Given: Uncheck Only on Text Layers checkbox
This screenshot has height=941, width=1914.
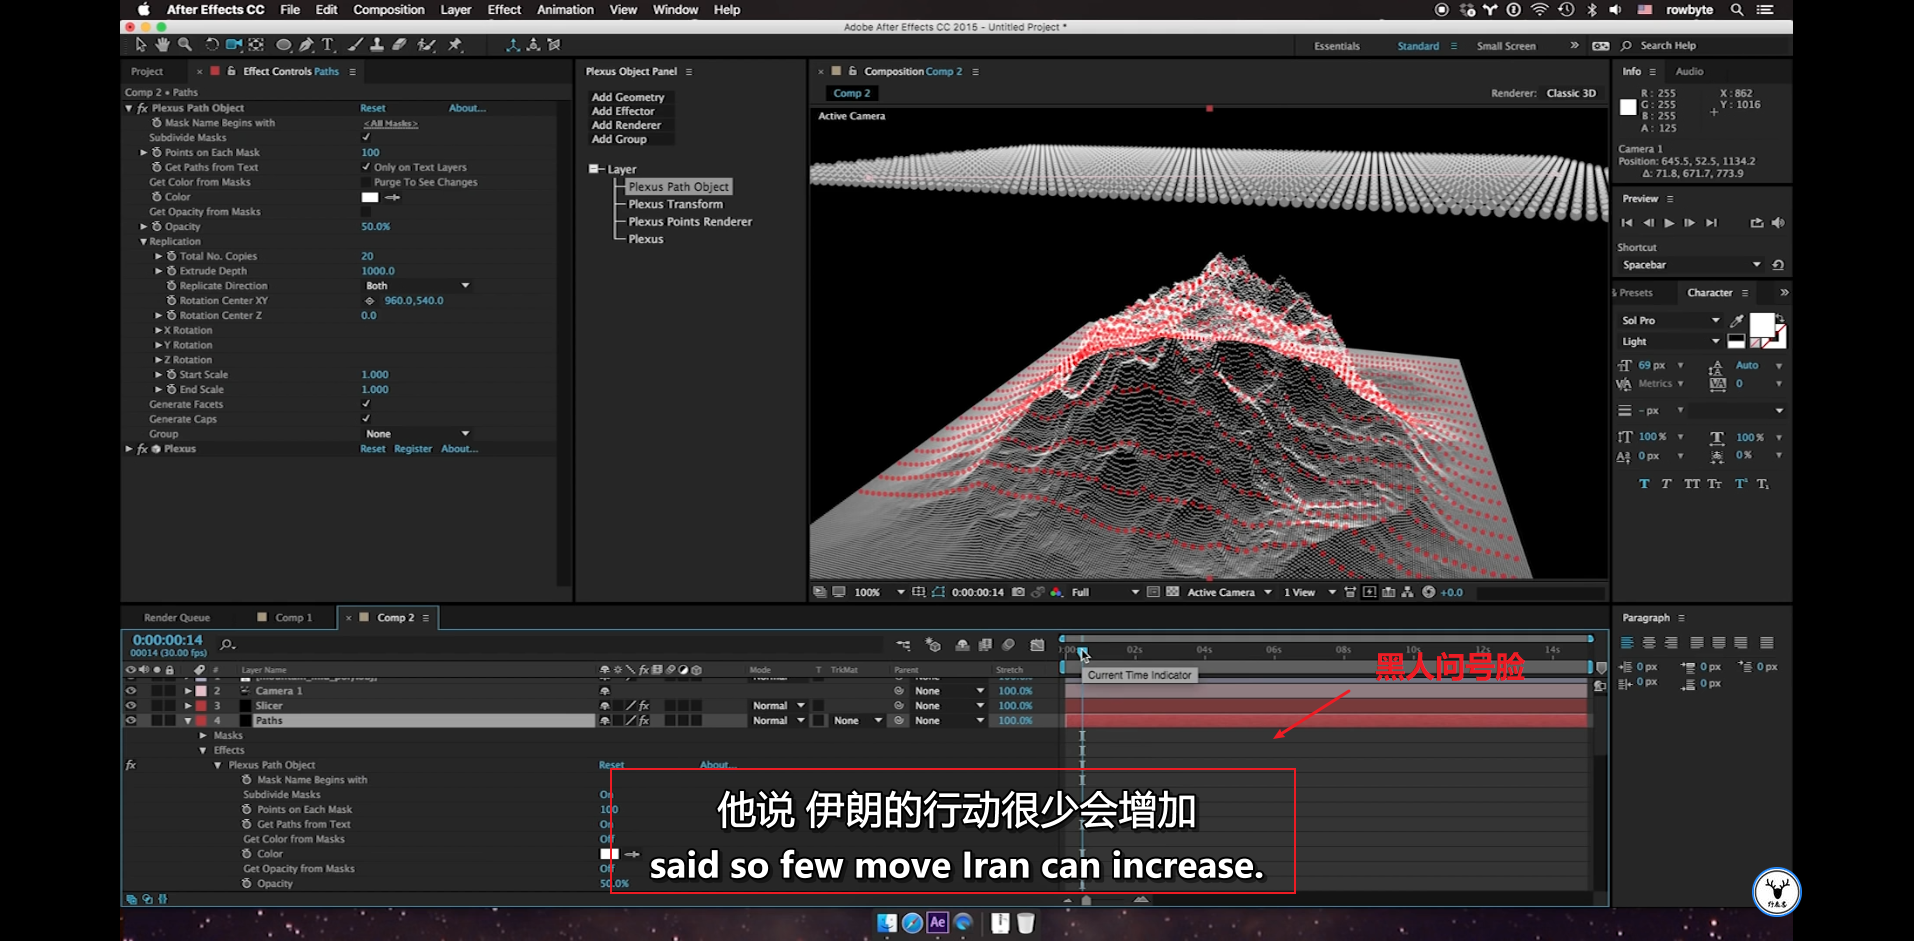Looking at the screenshot, I should (366, 167).
